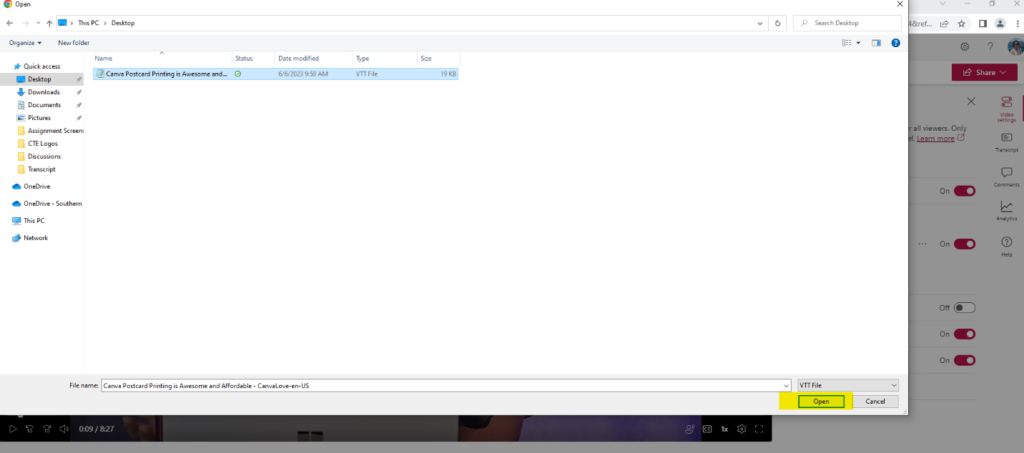
Task: Open the view options dropdown arrow
Action: [x=858, y=43]
